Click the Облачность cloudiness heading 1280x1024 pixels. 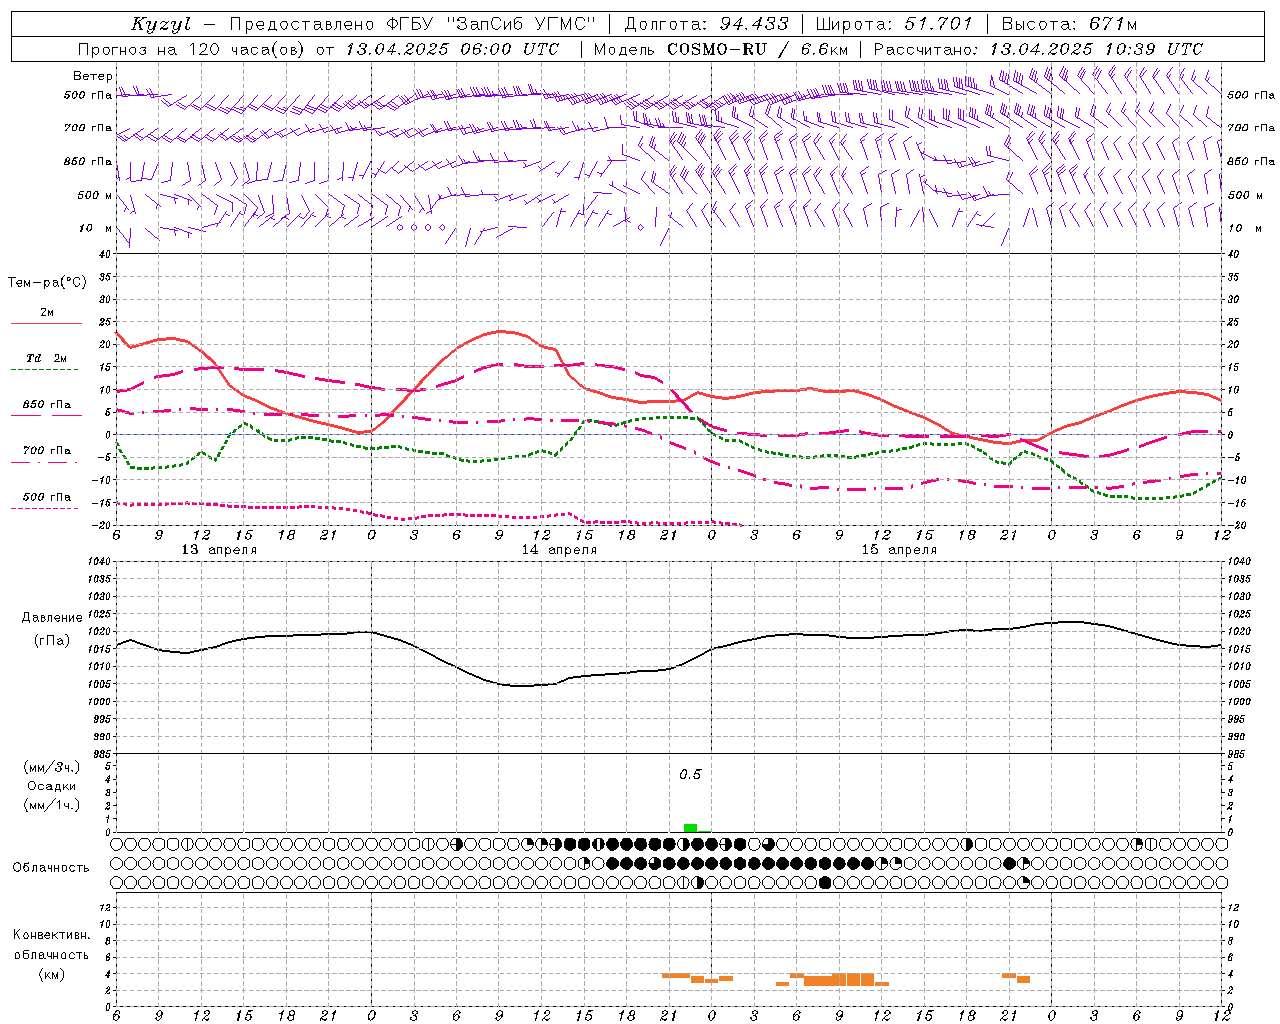[51, 868]
